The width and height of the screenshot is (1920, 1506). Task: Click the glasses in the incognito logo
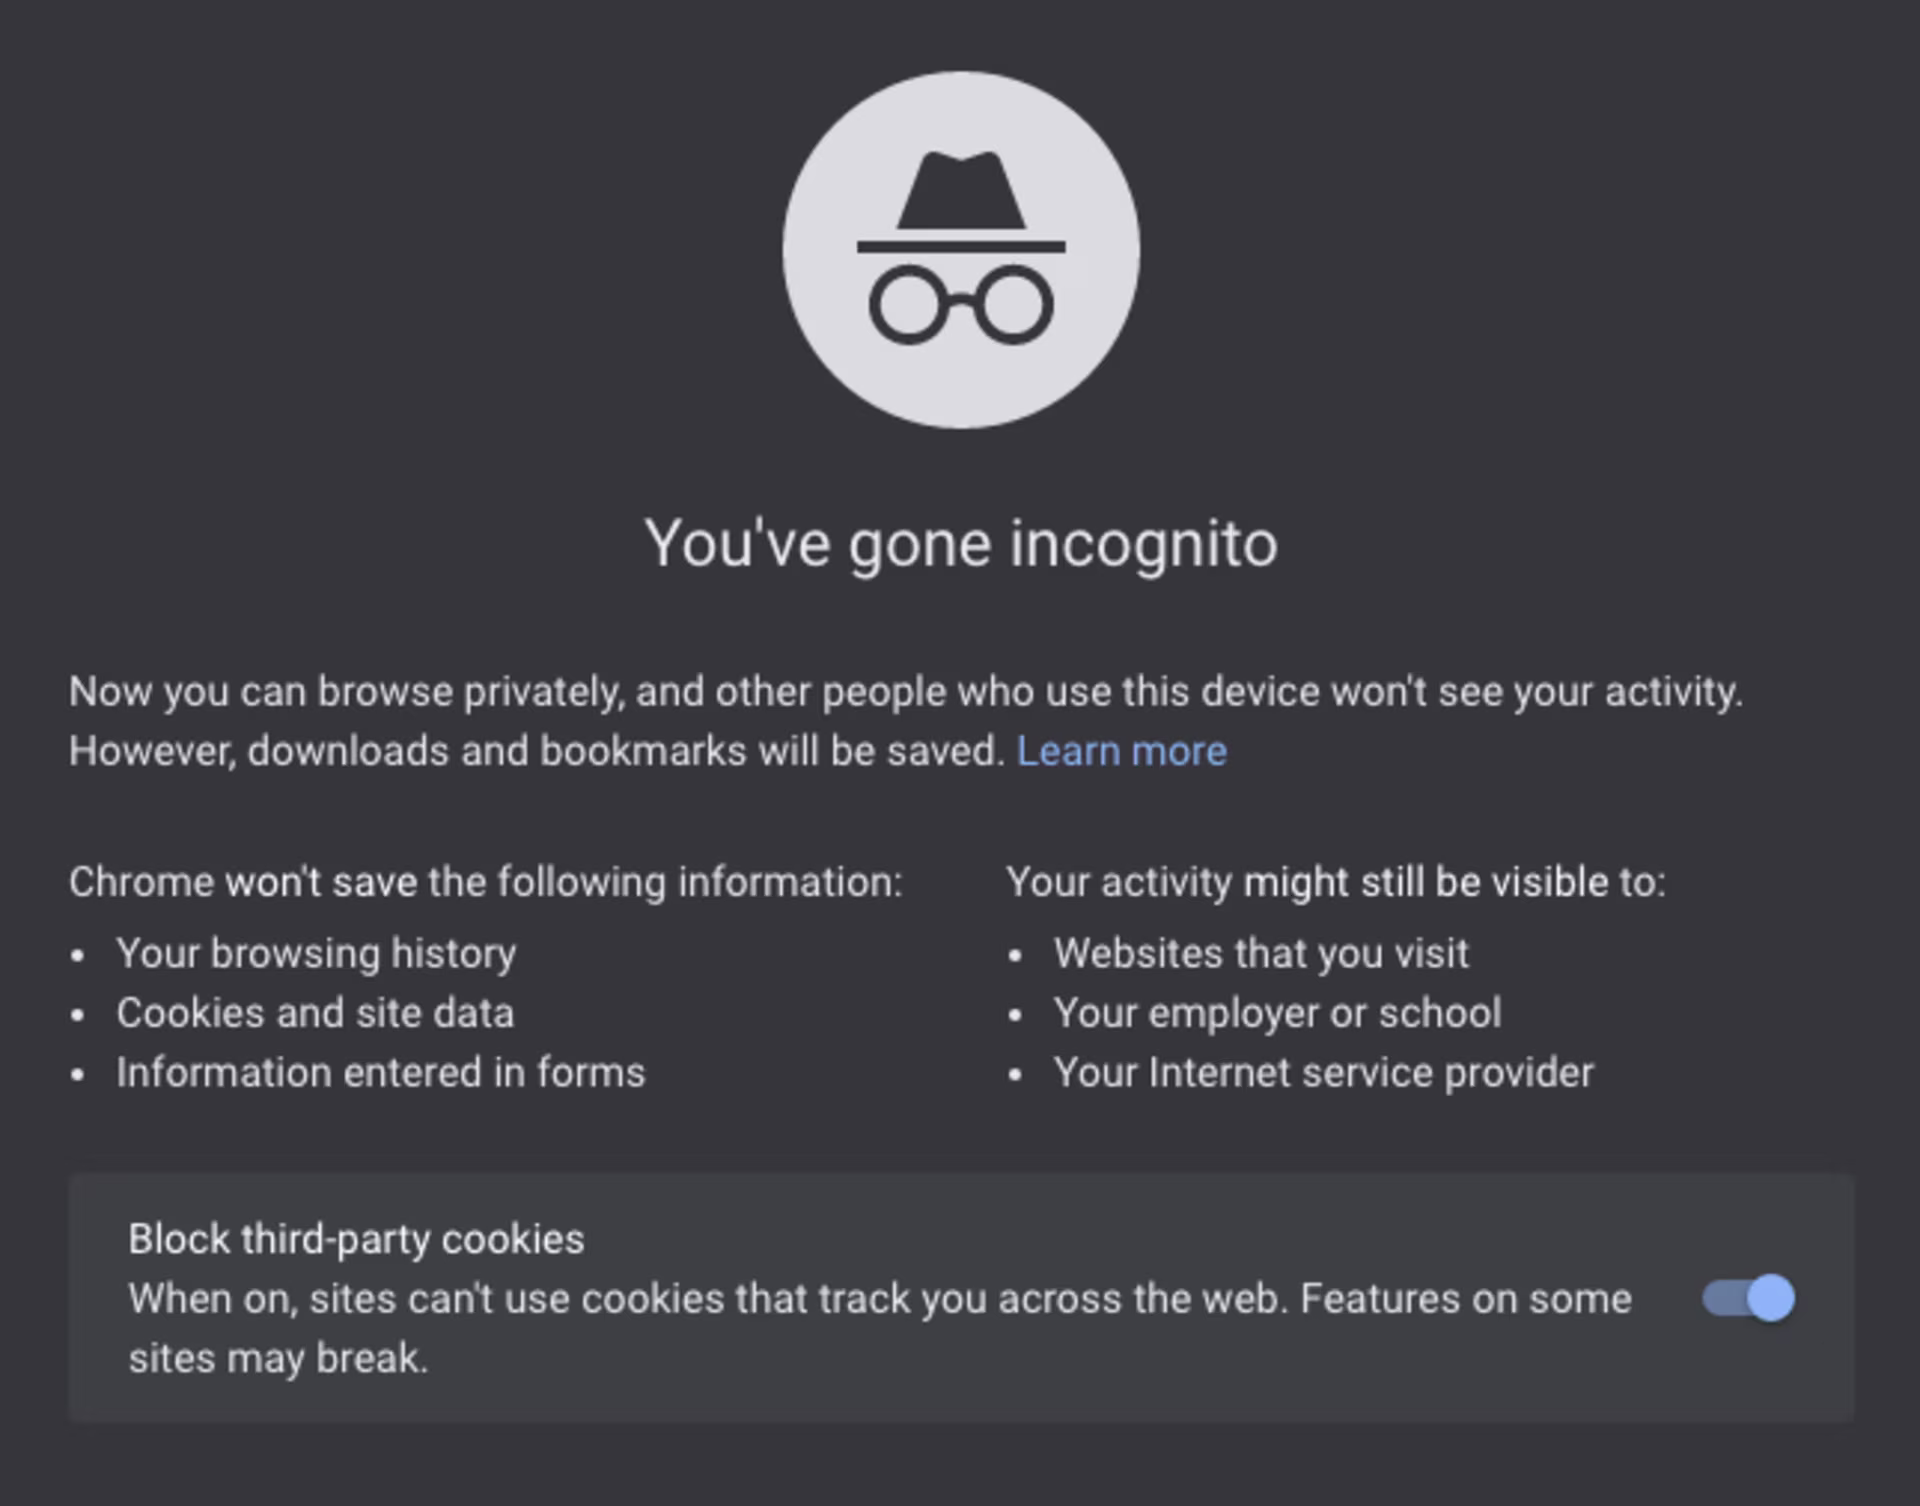click(960, 305)
